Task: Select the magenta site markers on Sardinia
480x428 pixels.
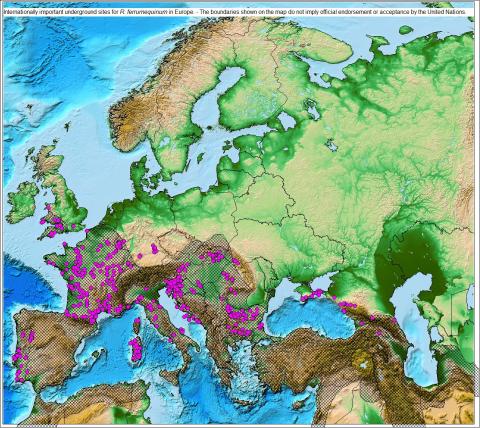Action: [x=136, y=350]
